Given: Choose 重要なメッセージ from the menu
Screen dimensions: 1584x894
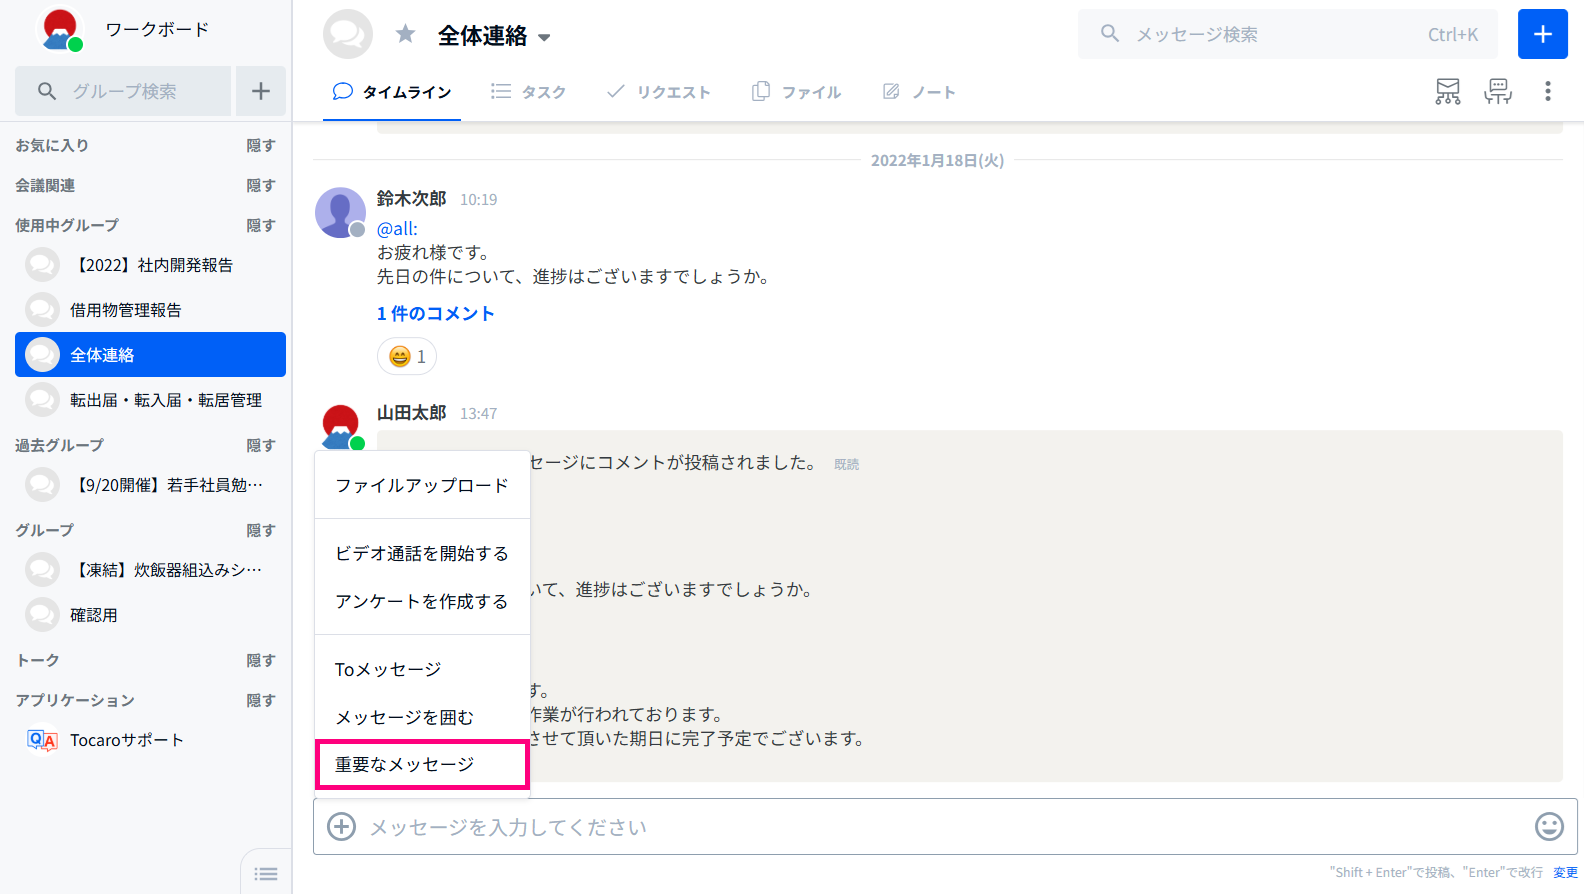Looking at the screenshot, I should [x=422, y=765].
